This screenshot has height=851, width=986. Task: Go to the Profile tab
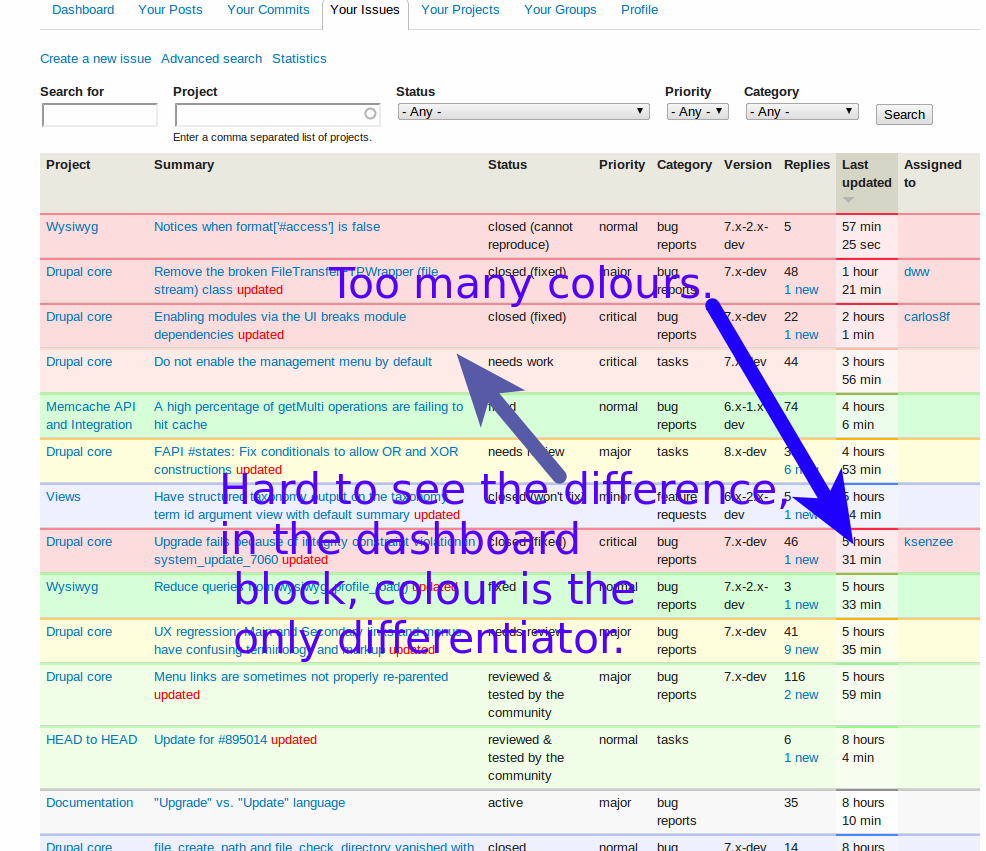pyautogui.click(x=639, y=10)
